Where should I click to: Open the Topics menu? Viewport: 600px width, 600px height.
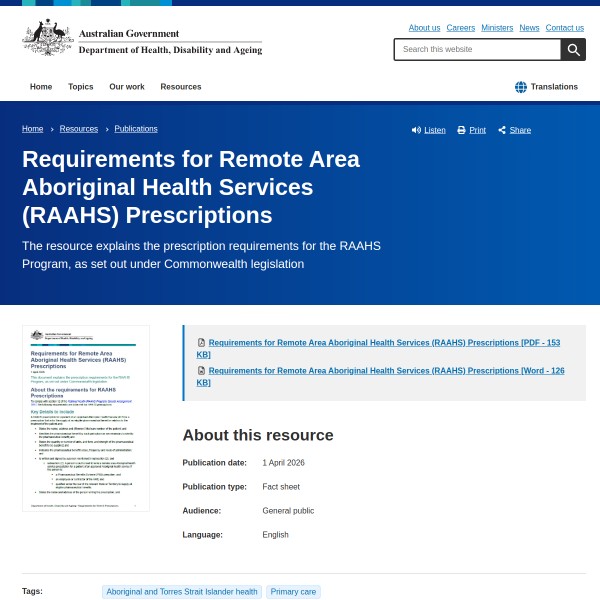click(x=80, y=87)
